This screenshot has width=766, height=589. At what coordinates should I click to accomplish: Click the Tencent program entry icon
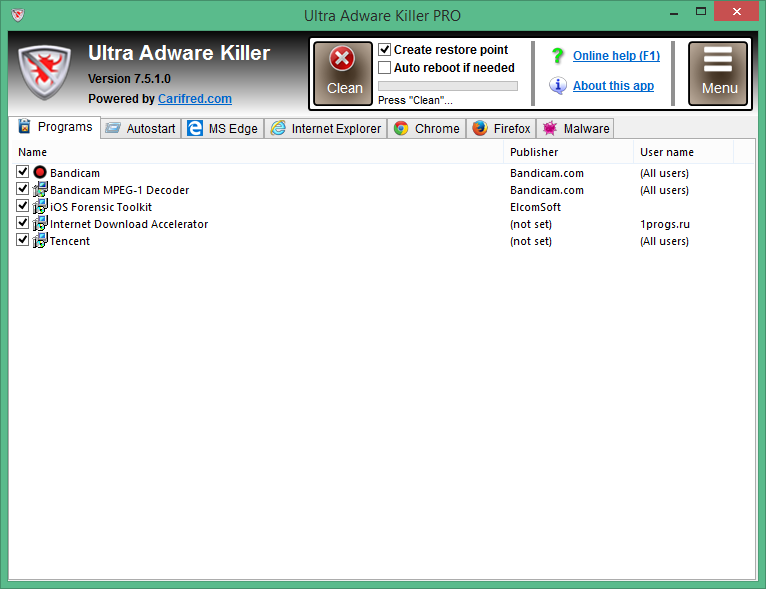coord(40,241)
